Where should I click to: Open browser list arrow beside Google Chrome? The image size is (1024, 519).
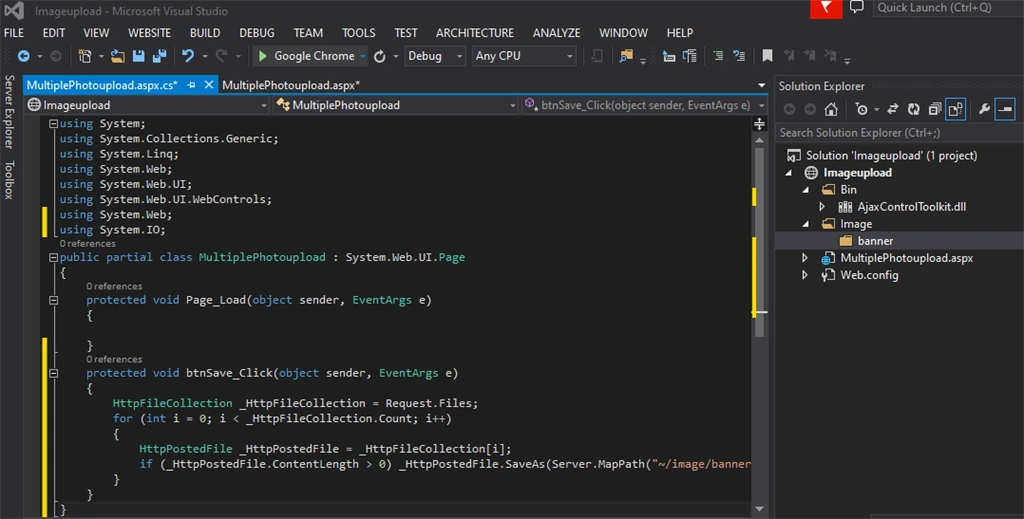coord(362,57)
